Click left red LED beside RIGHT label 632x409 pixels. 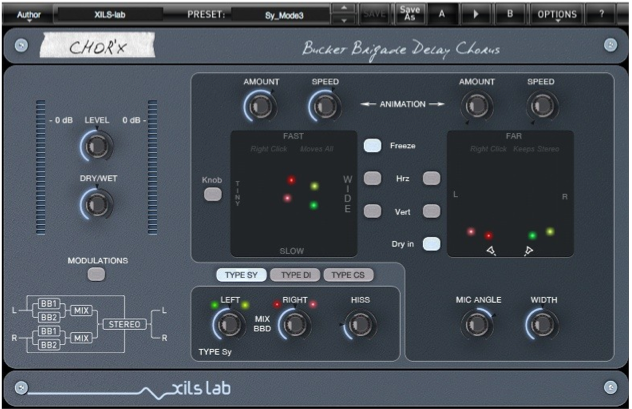276,305
